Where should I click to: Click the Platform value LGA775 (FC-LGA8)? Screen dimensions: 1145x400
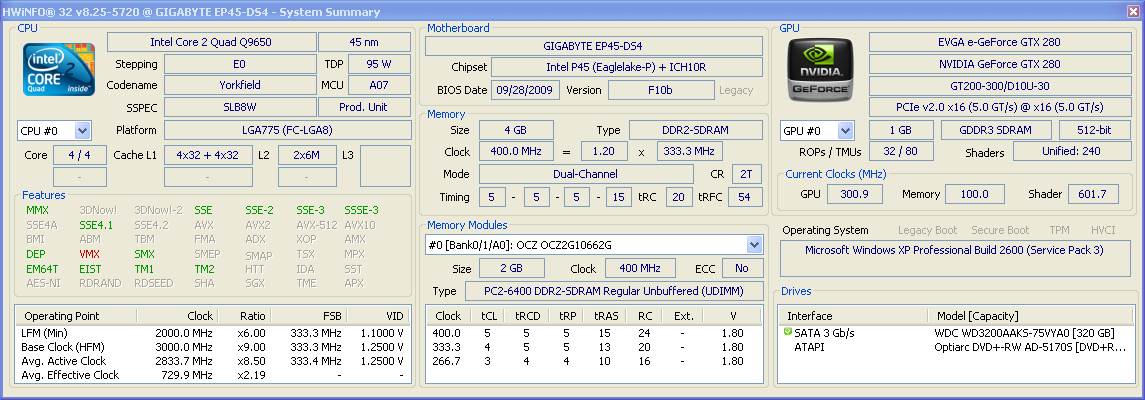pyautogui.click(x=287, y=131)
